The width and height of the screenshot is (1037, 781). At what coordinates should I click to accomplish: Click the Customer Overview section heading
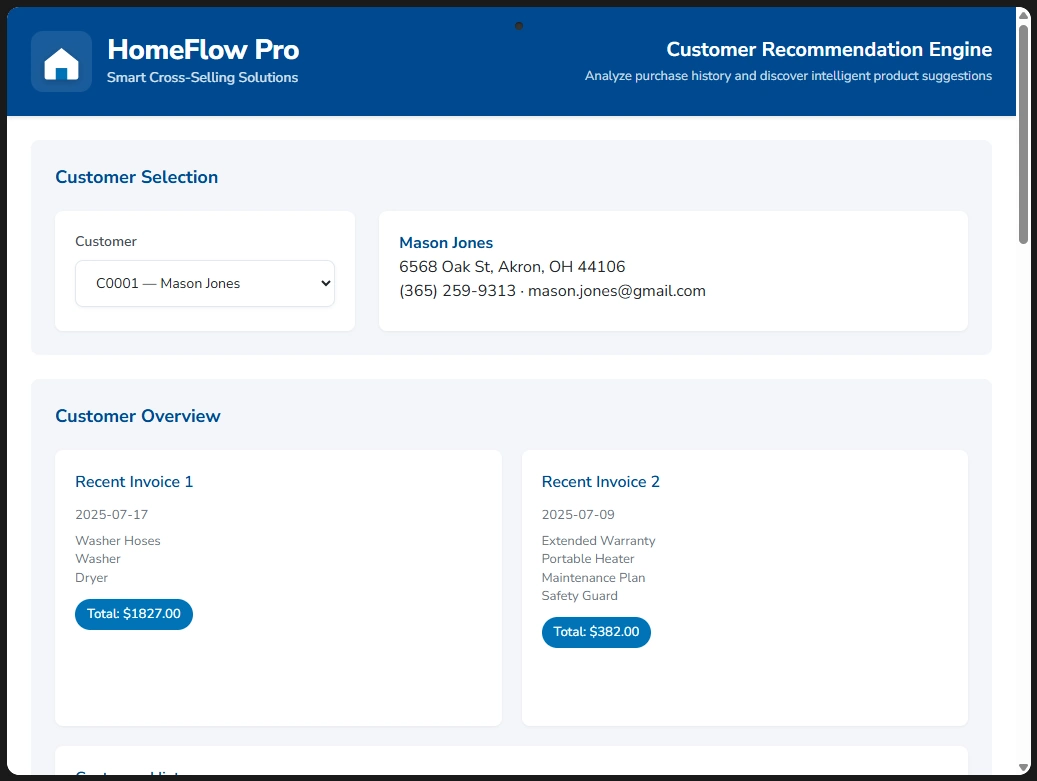point(138,416)
